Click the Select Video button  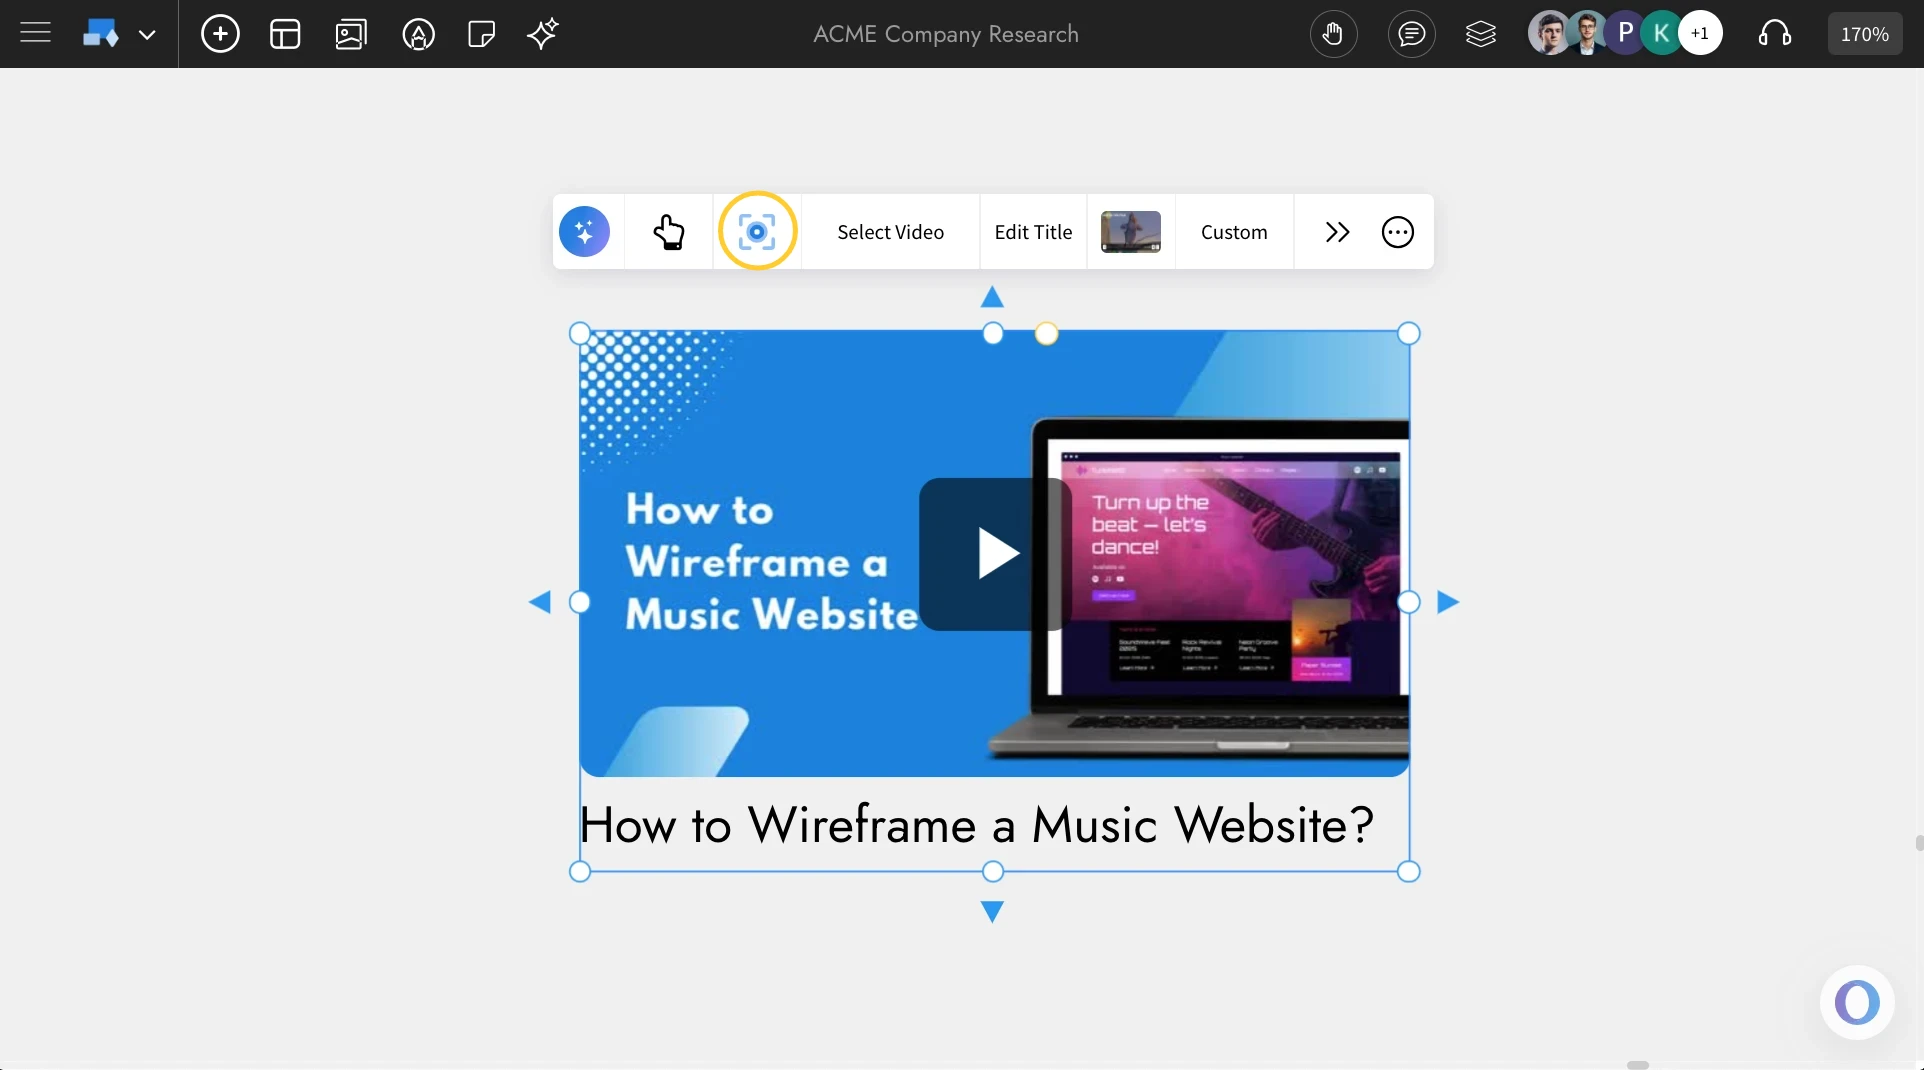point(890,231)
